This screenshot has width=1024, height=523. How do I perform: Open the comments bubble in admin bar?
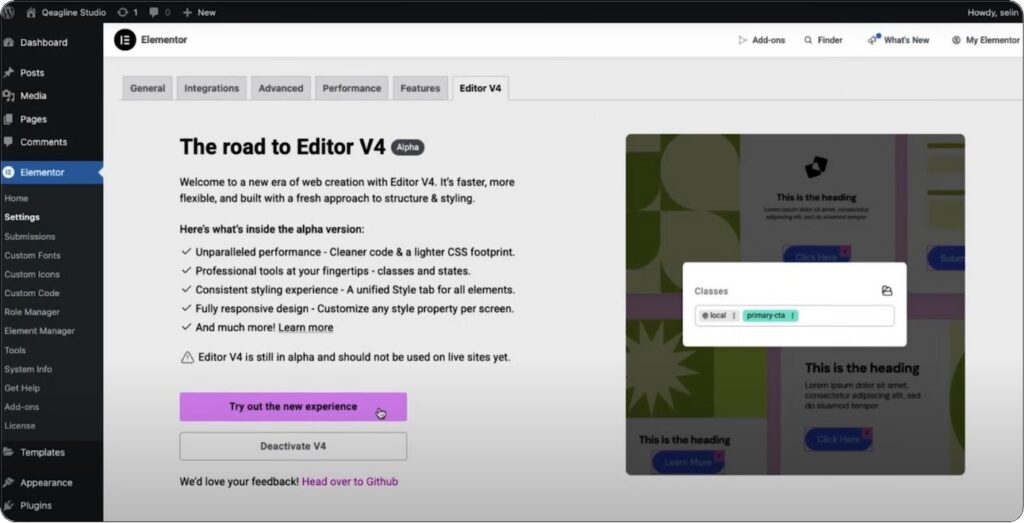(154, 12)
